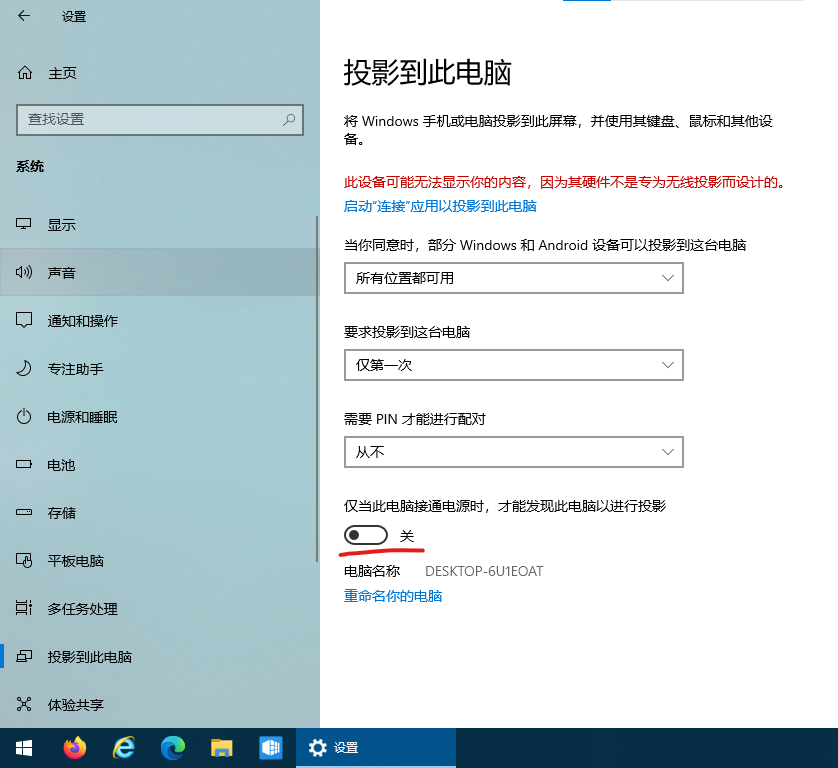Select 声音 in the system sidebar
This screenshot has width=838, height=768.
[x=60, y=272]
